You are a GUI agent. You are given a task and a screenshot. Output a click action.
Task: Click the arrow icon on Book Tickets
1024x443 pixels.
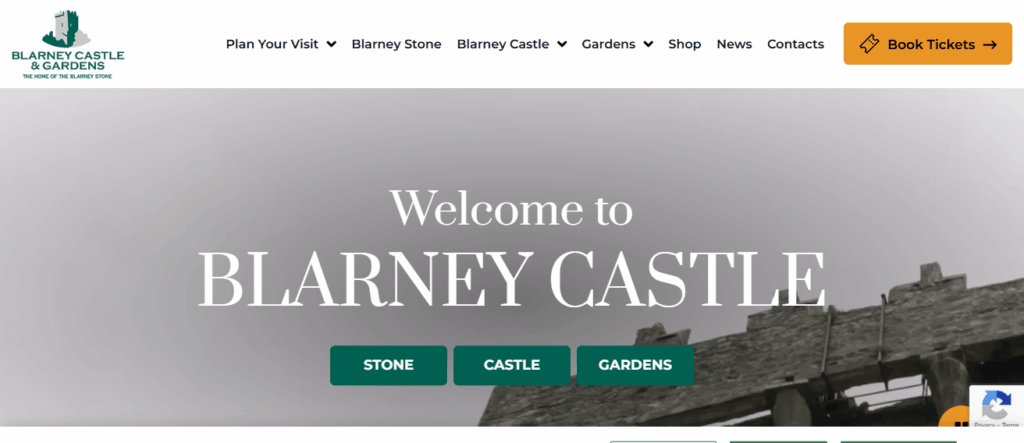click(990, 44)
